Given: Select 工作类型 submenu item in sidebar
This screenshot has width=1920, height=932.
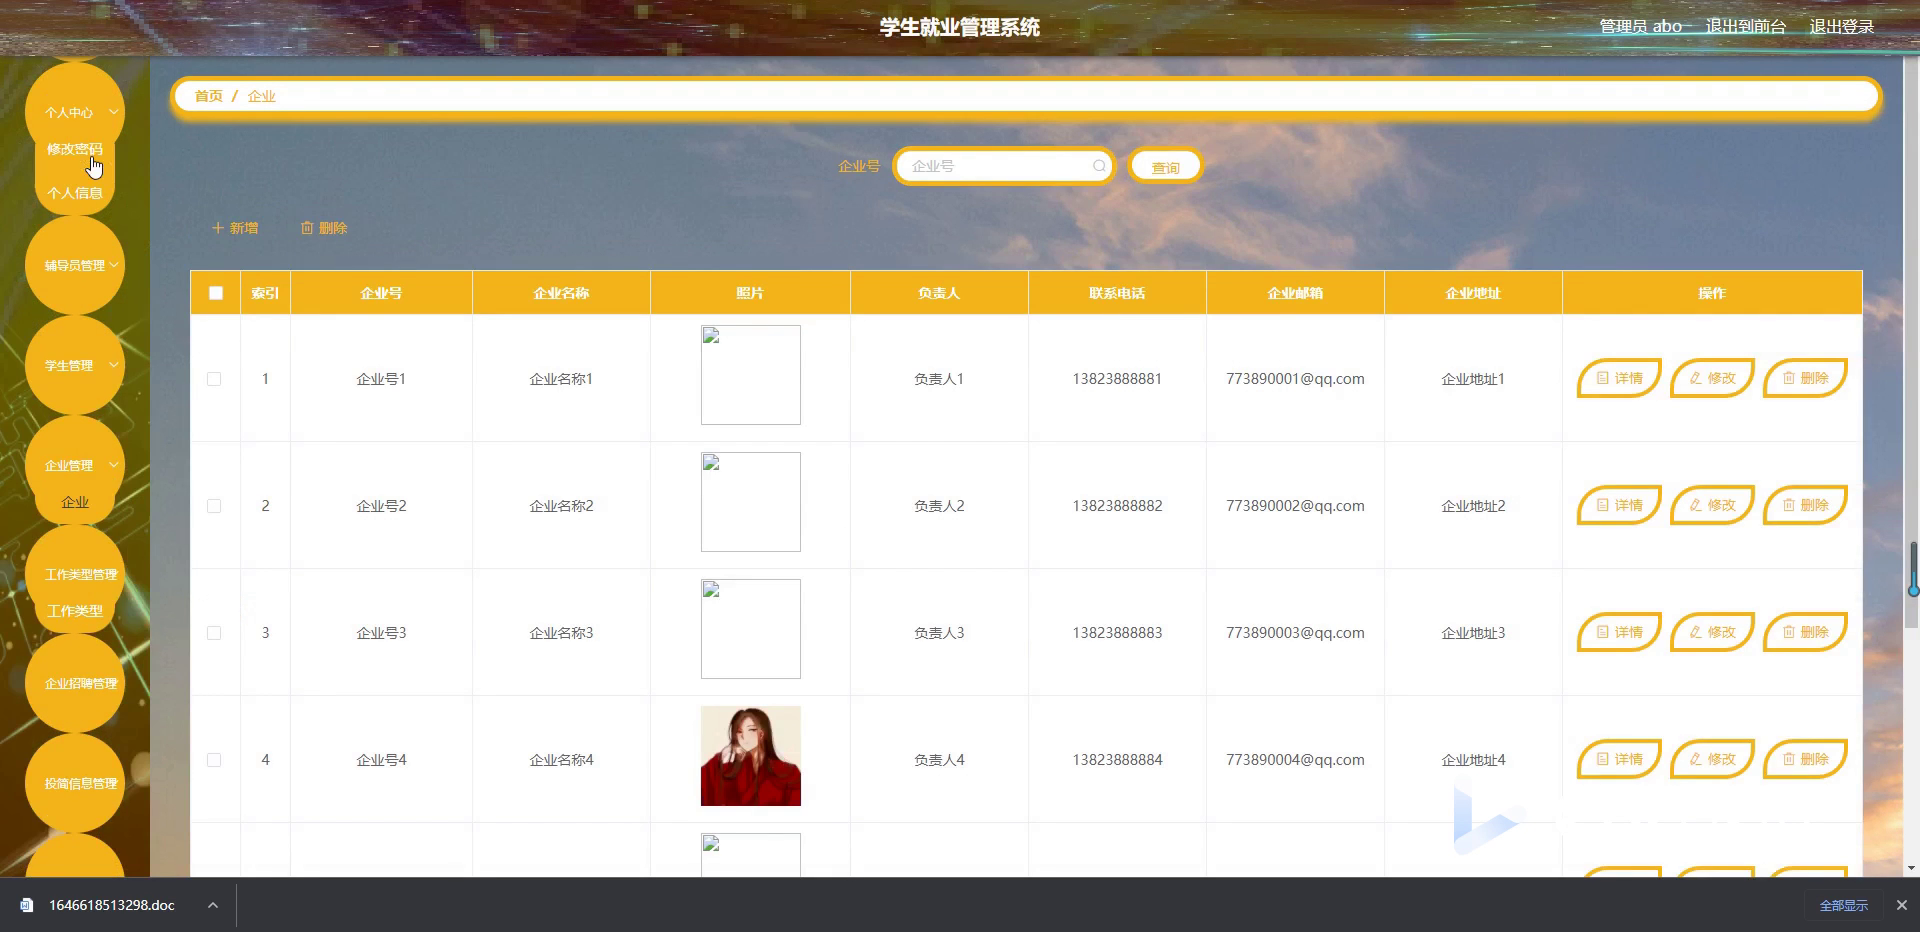Looking at the screenshot, I should 75,611.
